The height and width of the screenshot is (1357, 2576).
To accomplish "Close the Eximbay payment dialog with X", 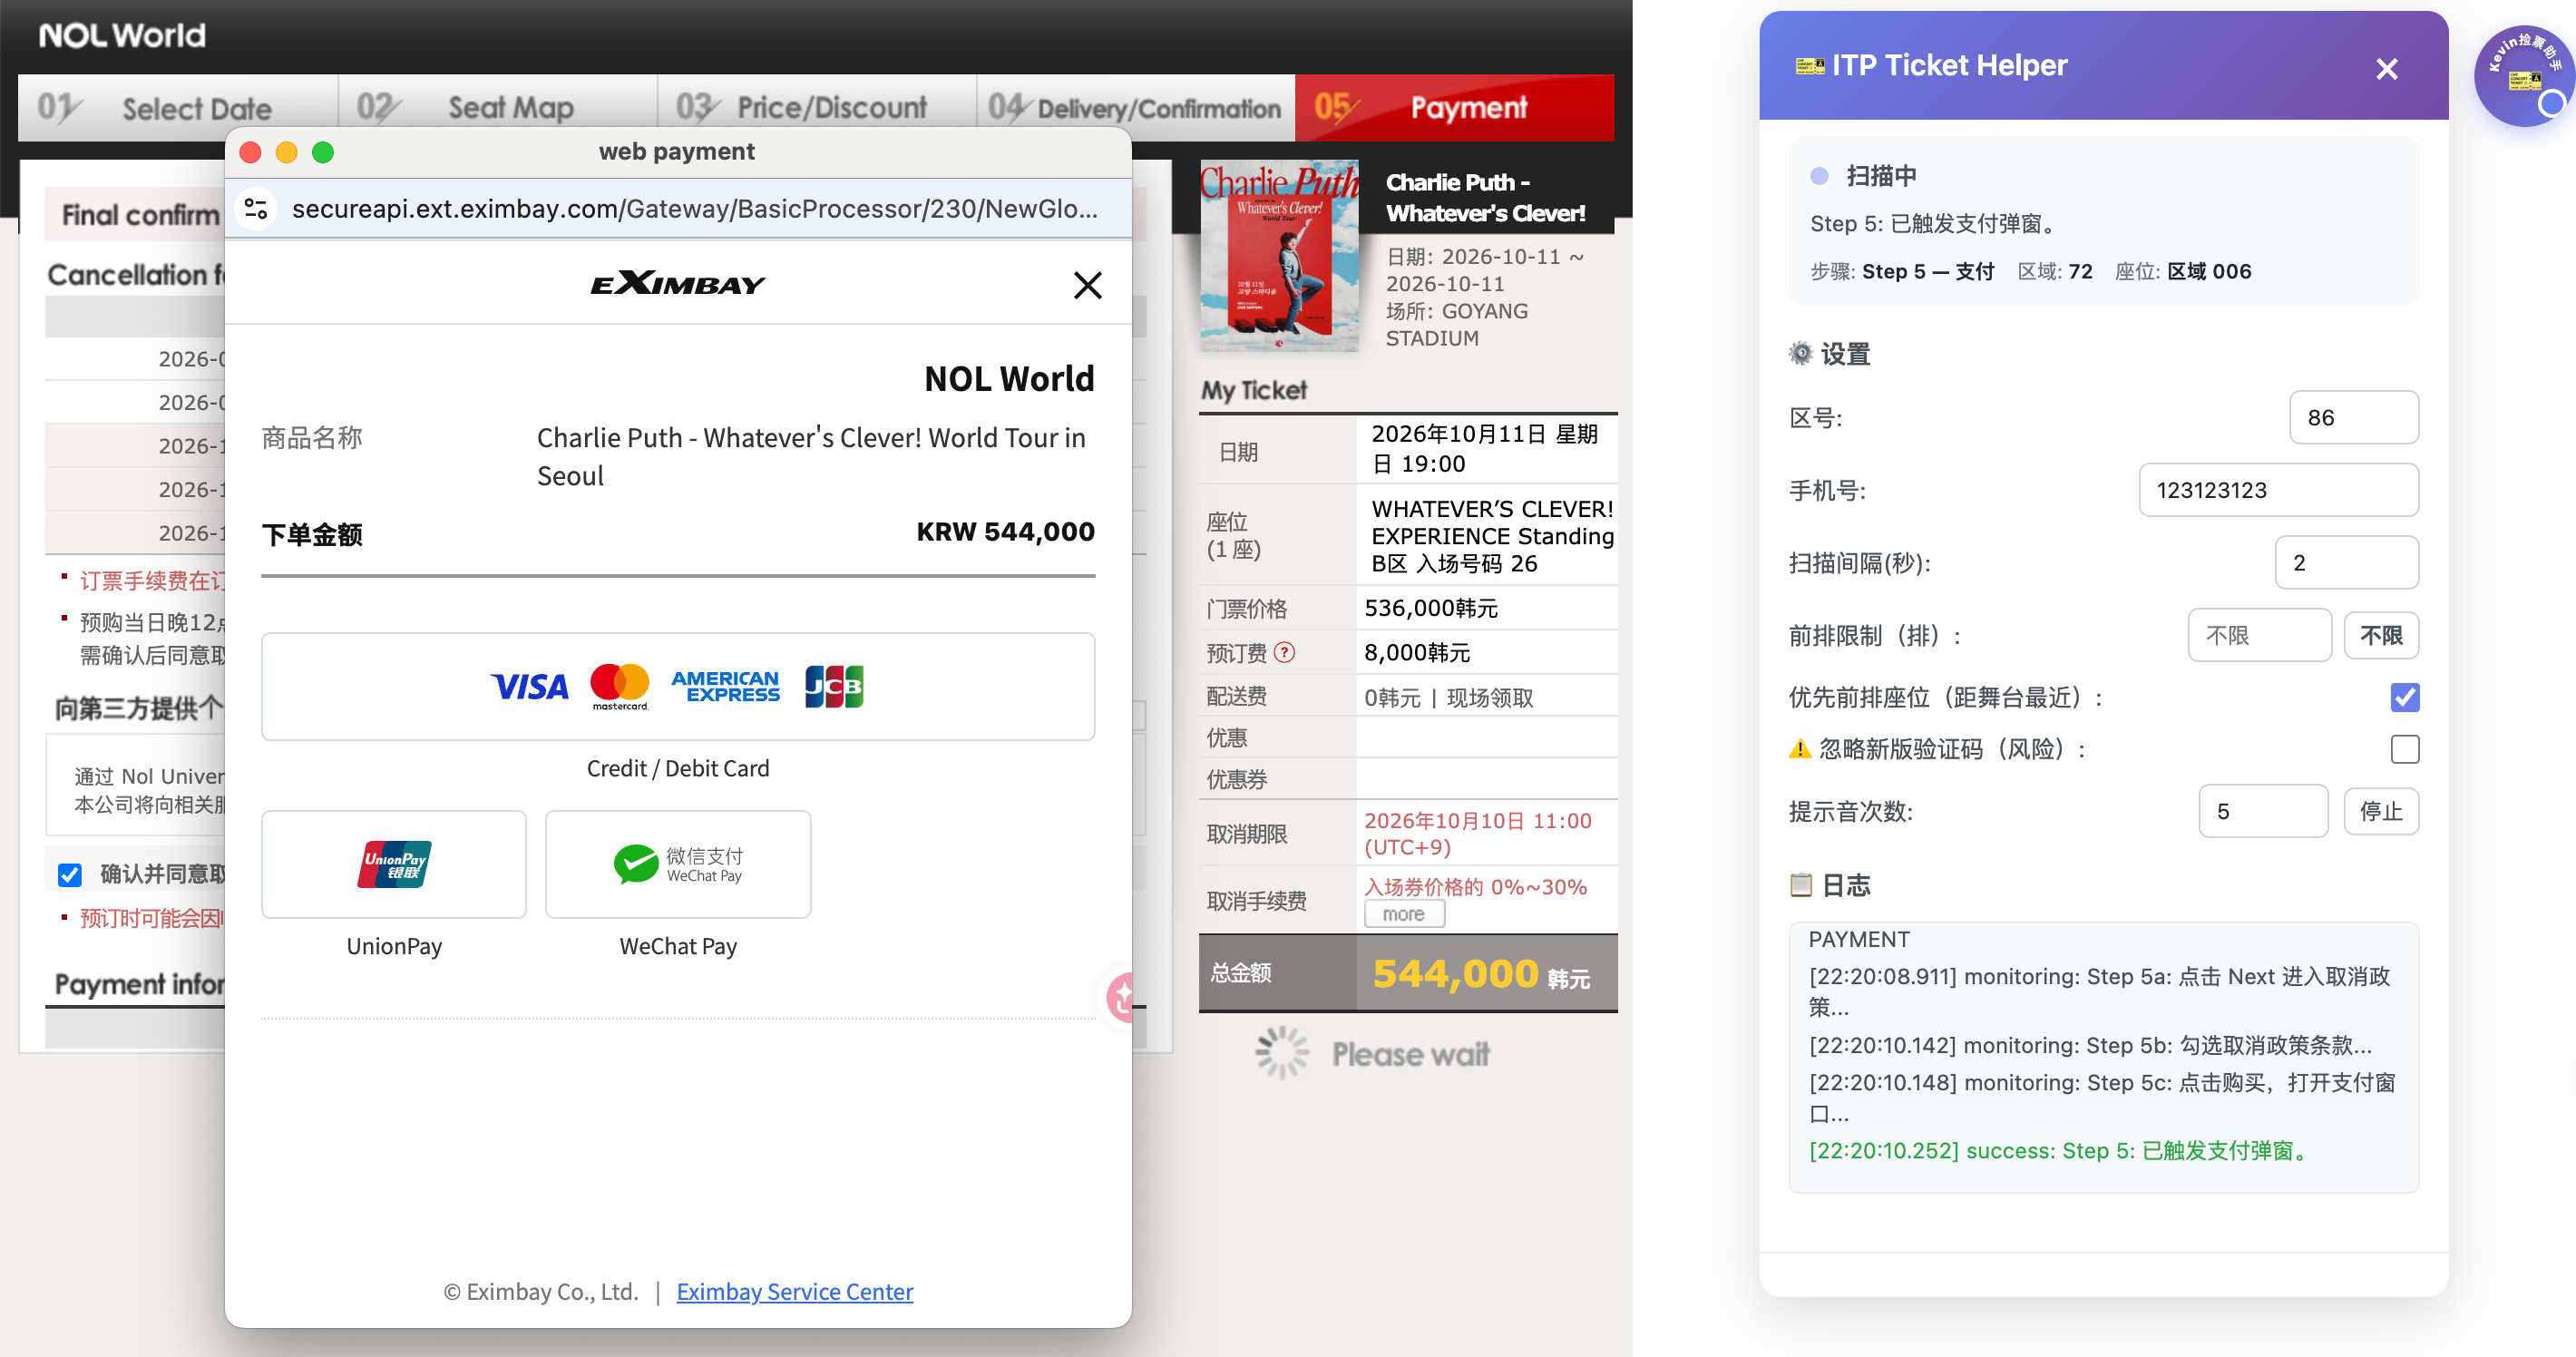I will pyautogui.click(x=1087, y=285).
